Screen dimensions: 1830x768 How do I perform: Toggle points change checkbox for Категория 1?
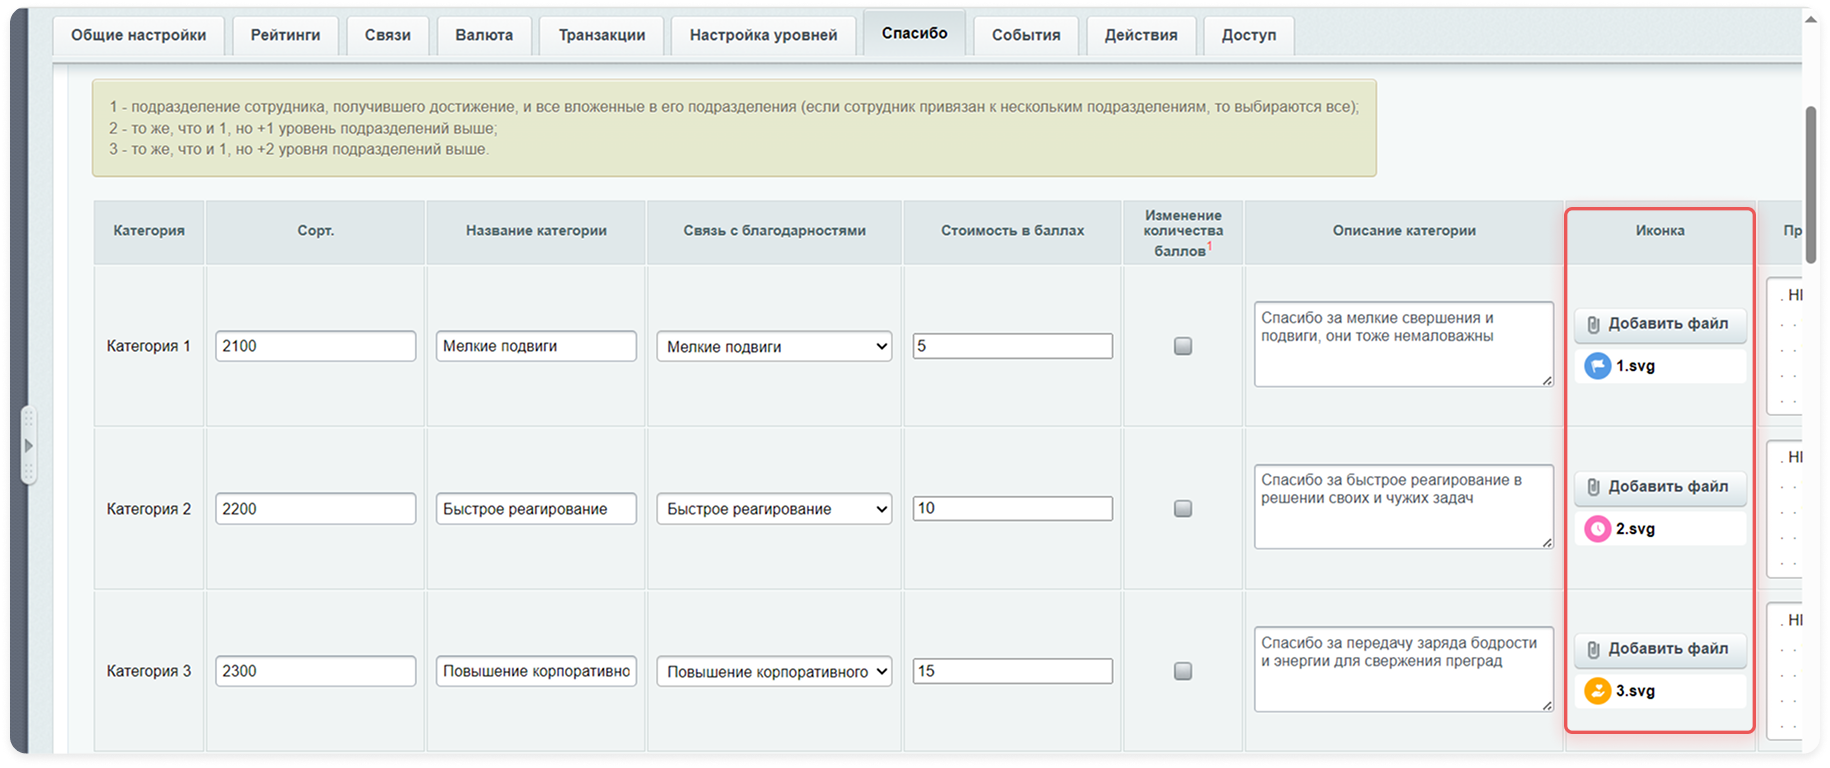click(1183, 346)
